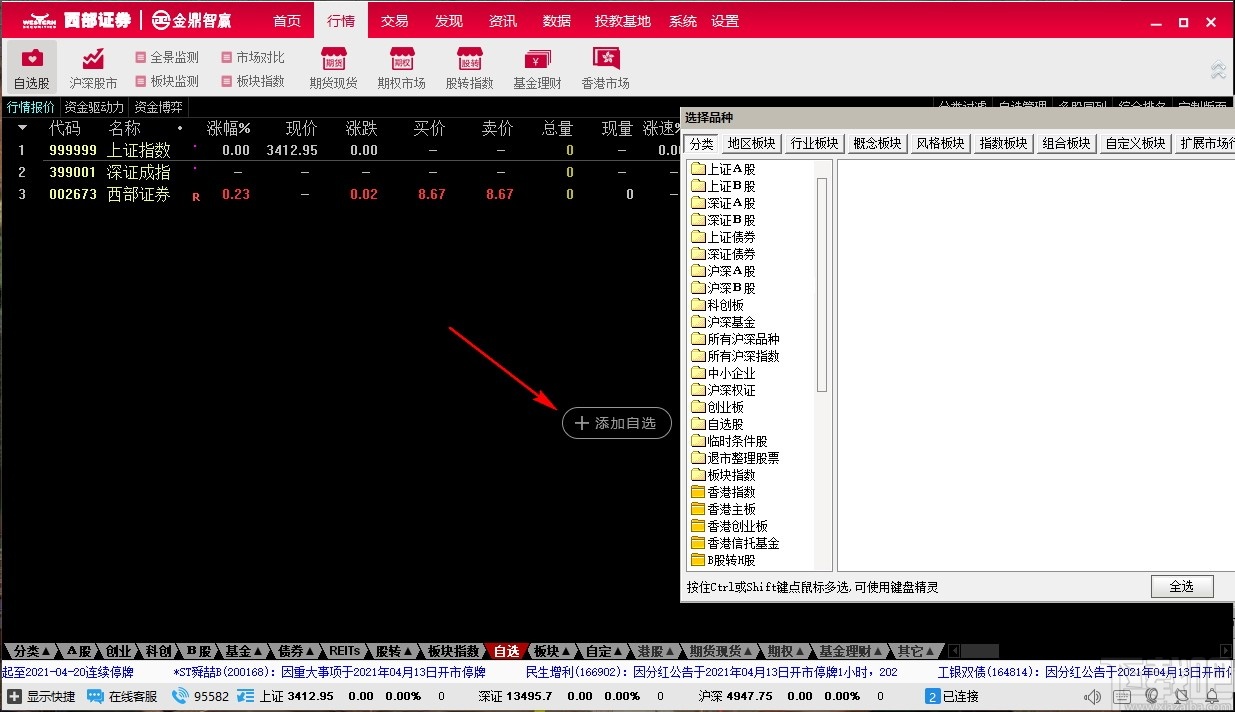Open the 期权市场 options market icon
The image size is (1235, 712).
[x=401, y=67]
